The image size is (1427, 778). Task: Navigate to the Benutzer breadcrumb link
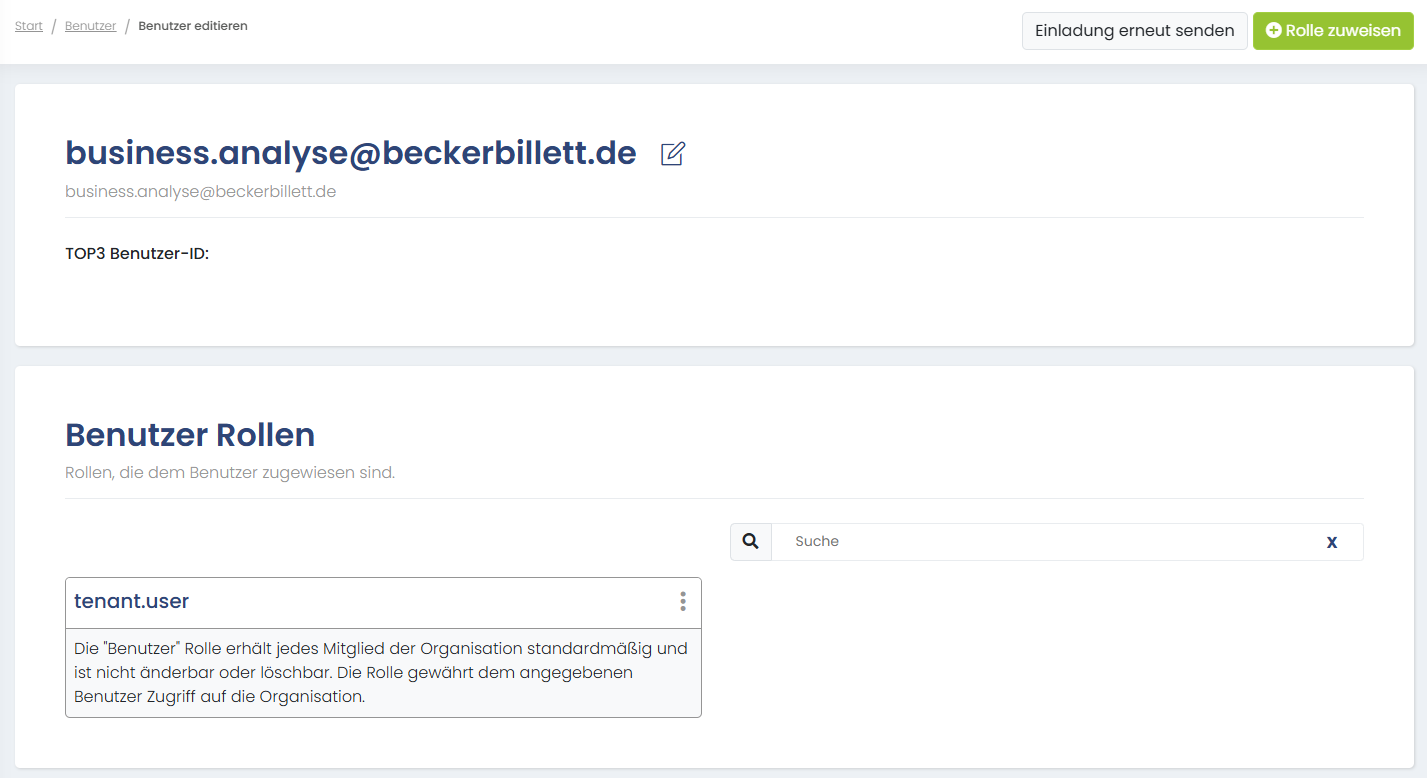click(90, 26)
